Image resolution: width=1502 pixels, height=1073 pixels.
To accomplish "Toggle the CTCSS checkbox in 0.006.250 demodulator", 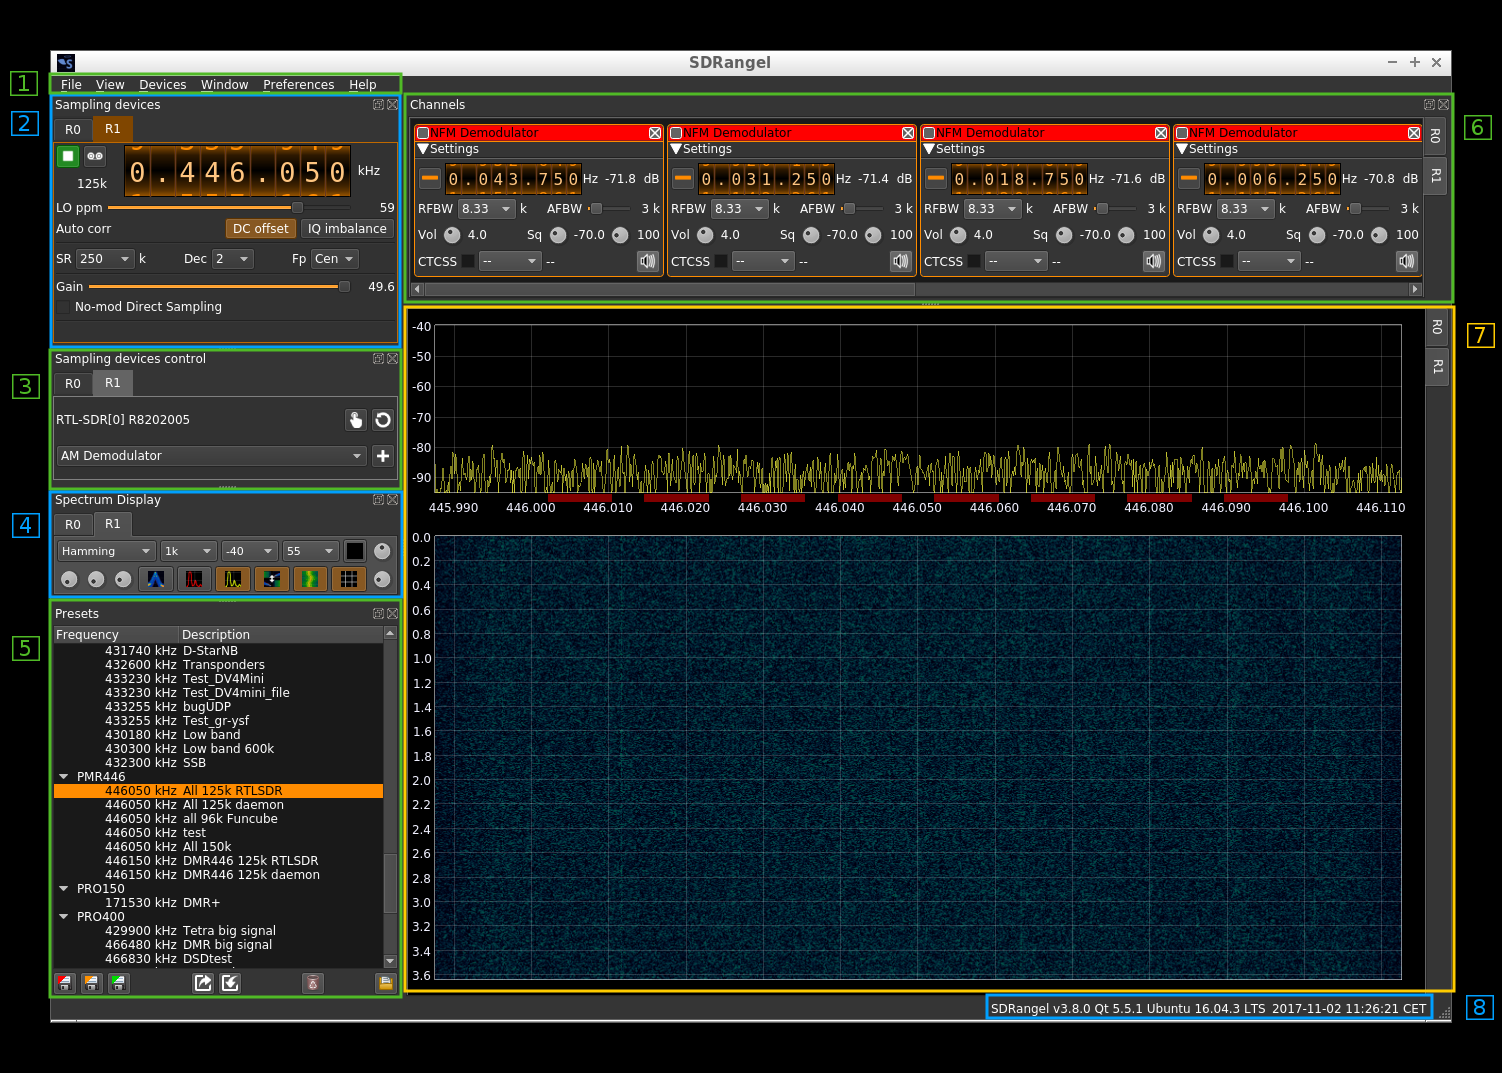I will [1227, 262].
